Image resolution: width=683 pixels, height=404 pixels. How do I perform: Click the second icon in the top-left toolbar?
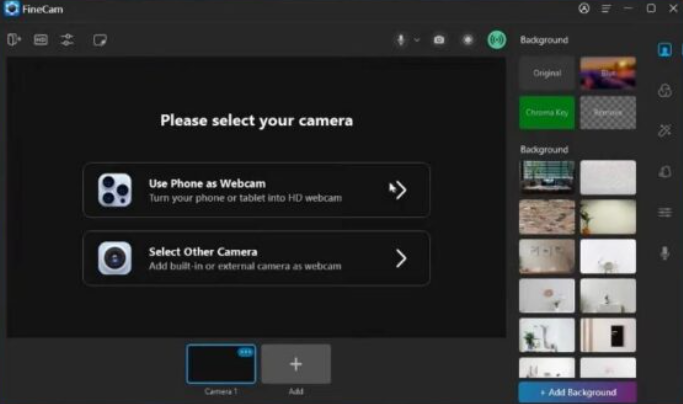(x=41, y=40)
